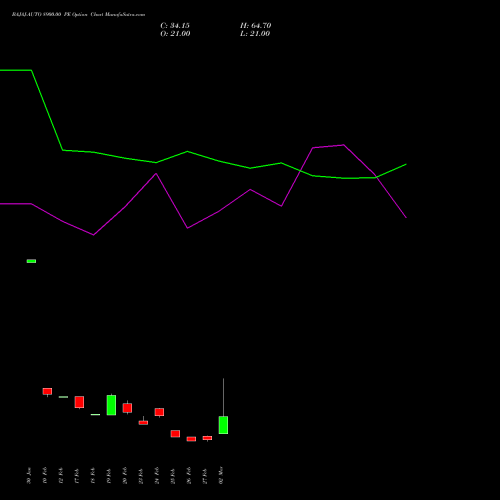The image size is (500, 500).
Task: Click the '19 Feb' date axis label
Action: click(x=109, y=476)
